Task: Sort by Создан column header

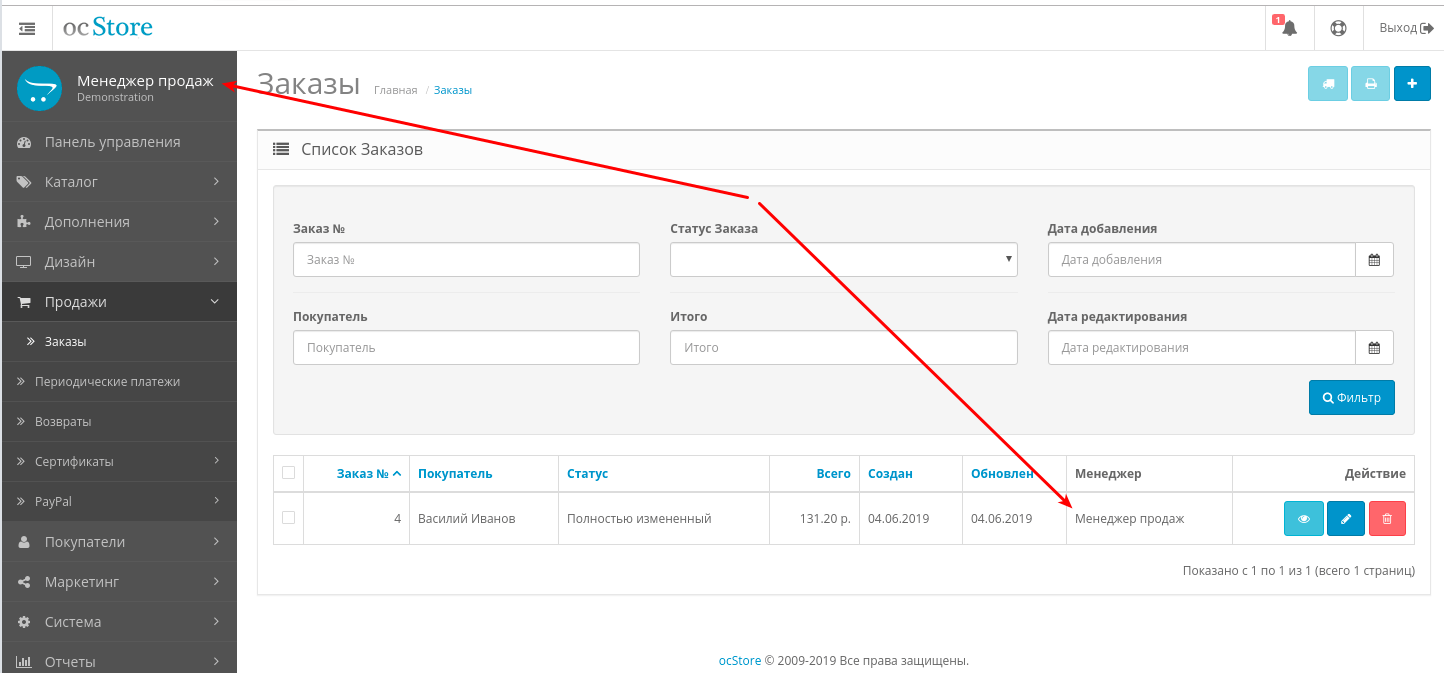Action: click(890, 474)
